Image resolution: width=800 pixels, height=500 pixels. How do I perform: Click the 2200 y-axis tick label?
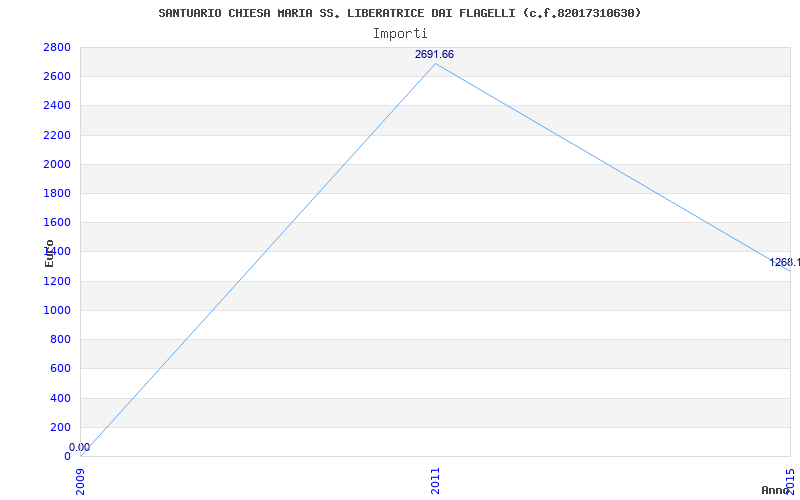tap(57, 135)
